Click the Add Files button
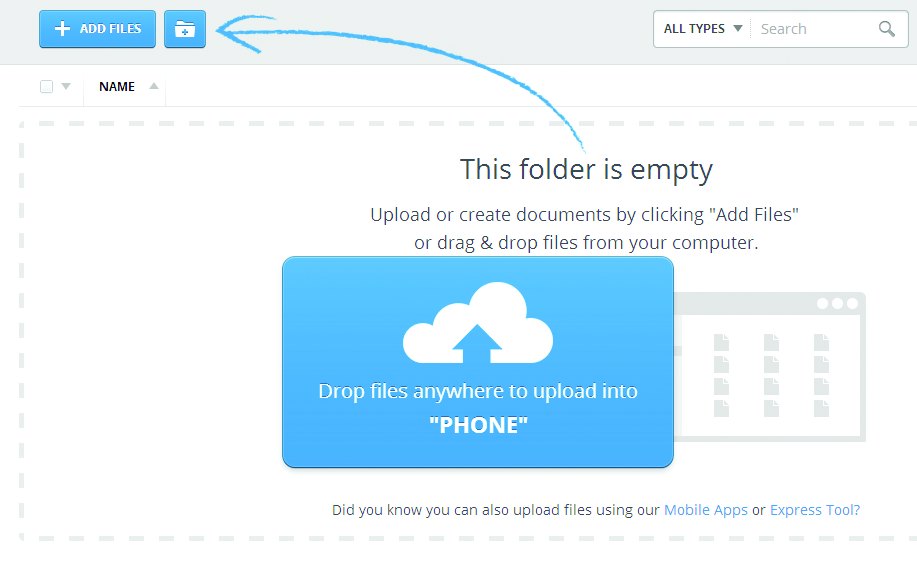Viewport: 917px width, 569px height. tap(98, 29)
